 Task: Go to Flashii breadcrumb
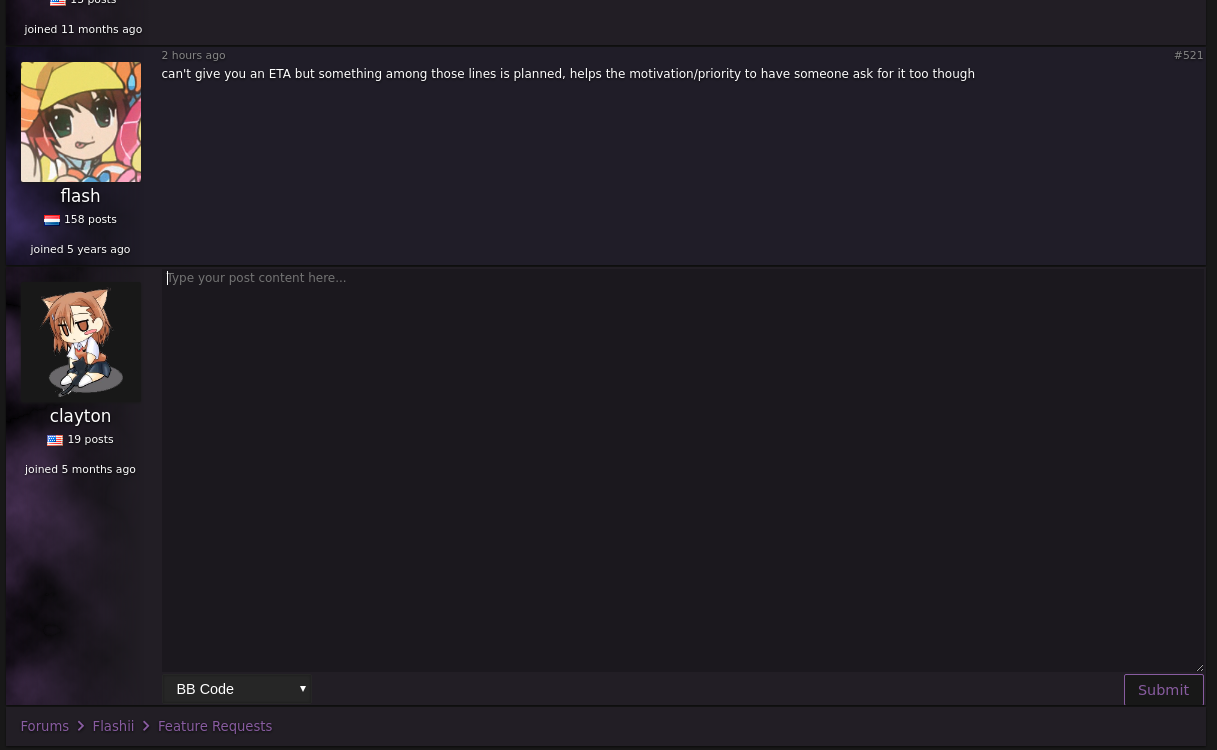click(x=113, y=726)
